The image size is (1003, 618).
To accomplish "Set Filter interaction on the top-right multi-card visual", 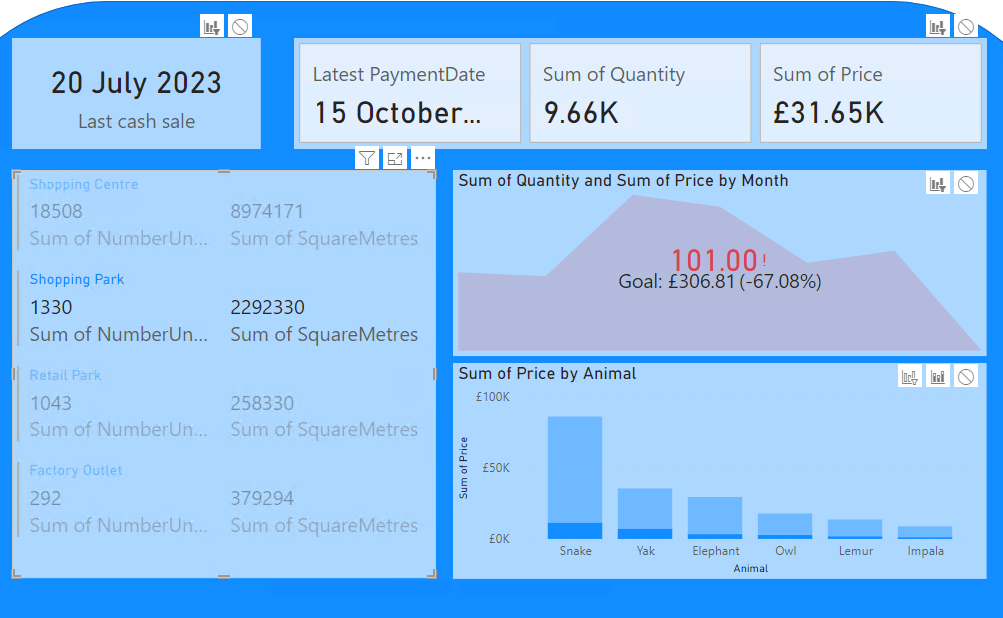I will click(x=937, y=27).
